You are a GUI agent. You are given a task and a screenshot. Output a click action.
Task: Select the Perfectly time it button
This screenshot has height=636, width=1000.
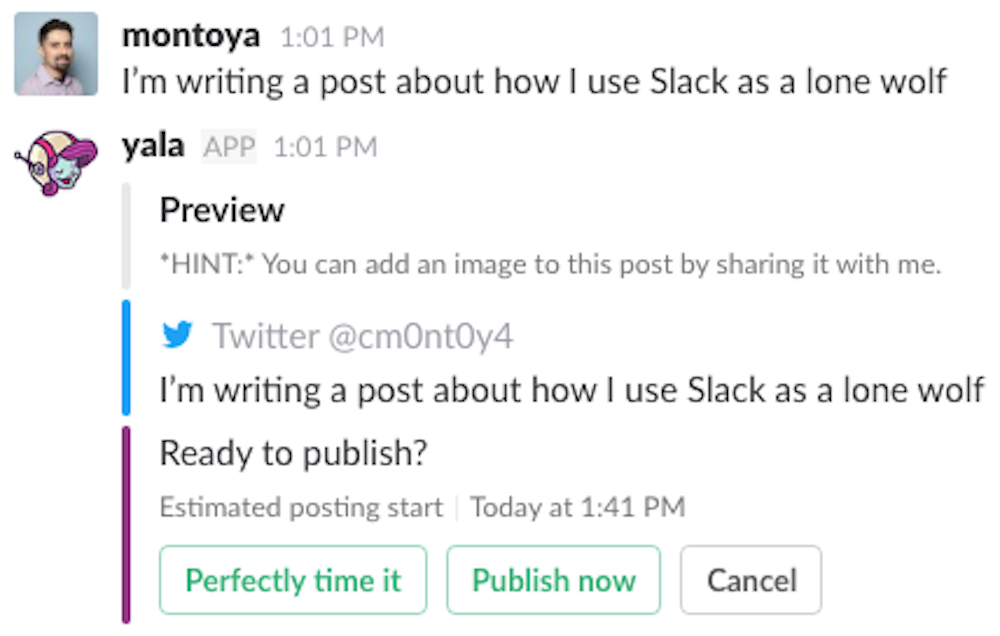click(293, 580)
